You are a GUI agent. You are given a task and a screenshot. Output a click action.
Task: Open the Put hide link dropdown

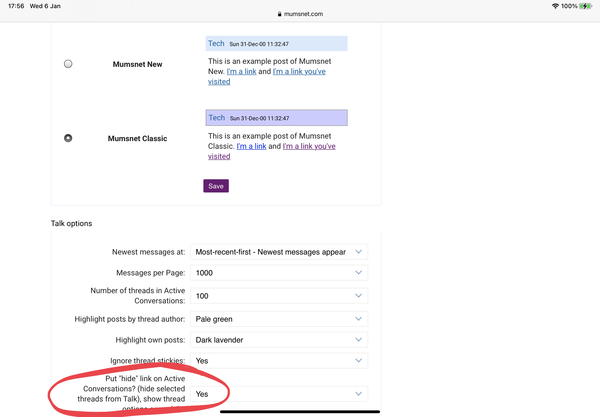click(x=279, y=394)
